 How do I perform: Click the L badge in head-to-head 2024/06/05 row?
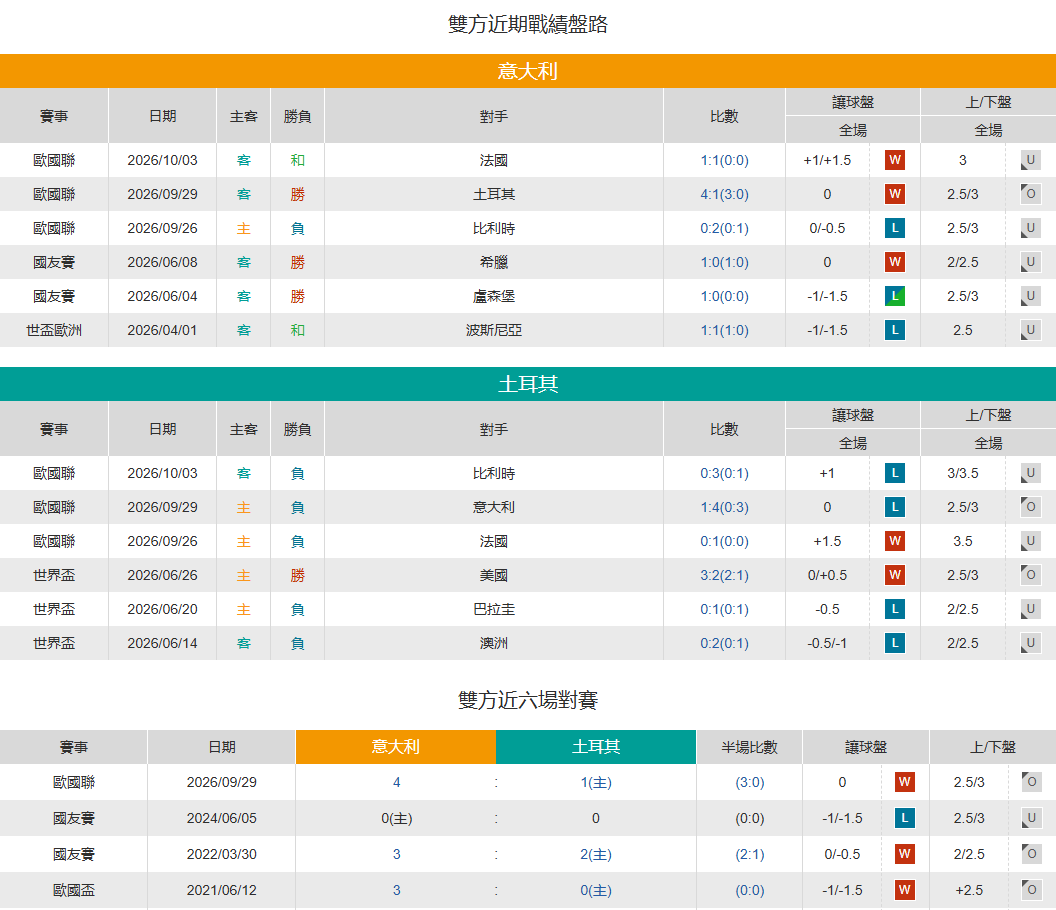coord(904,818)
